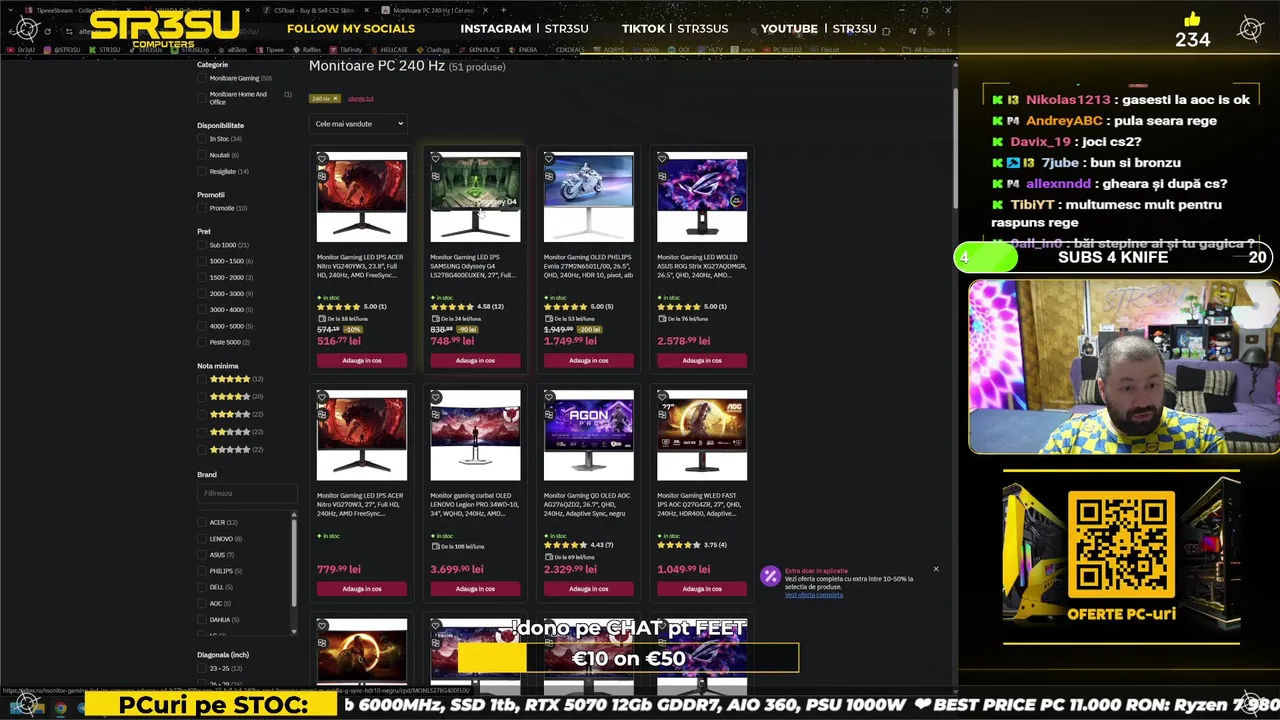The width and height of the screenshot is (1280, 720).
Task: Add the Samsung Odyssey G4 to cart
Action: (x=475, y=360)
